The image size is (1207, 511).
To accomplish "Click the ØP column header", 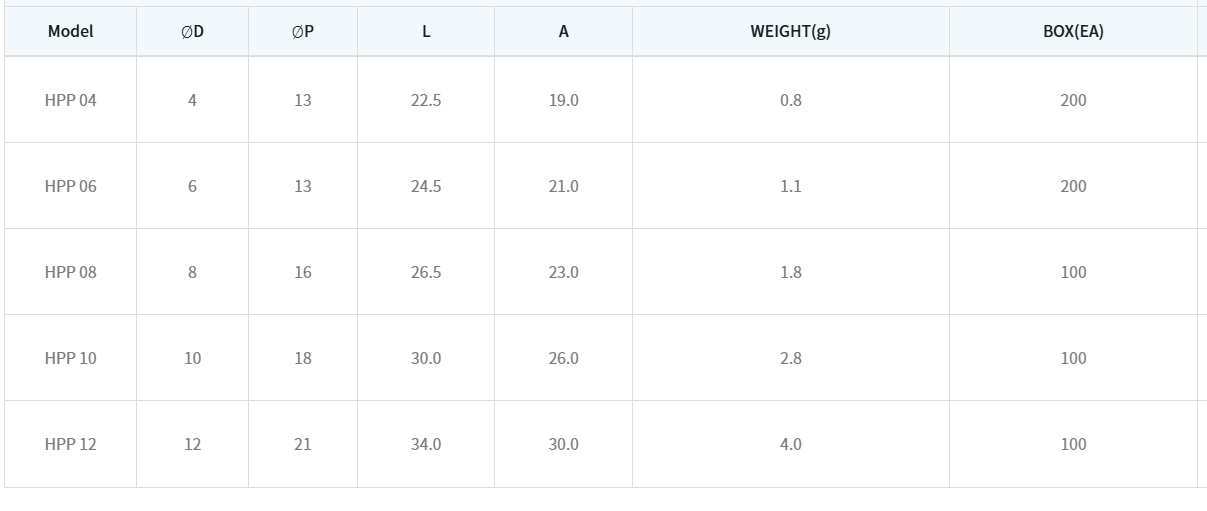I will [x=303, y=31].
